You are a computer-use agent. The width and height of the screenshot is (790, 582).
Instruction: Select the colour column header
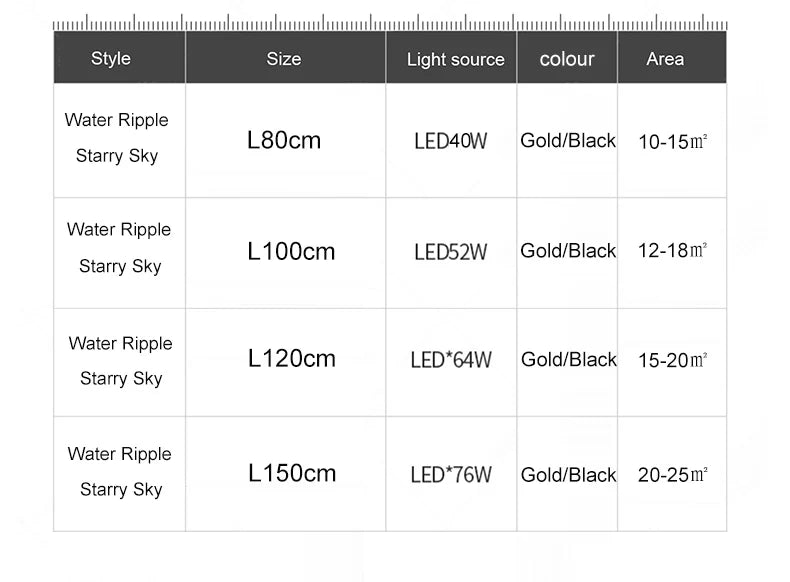[567, 59]
